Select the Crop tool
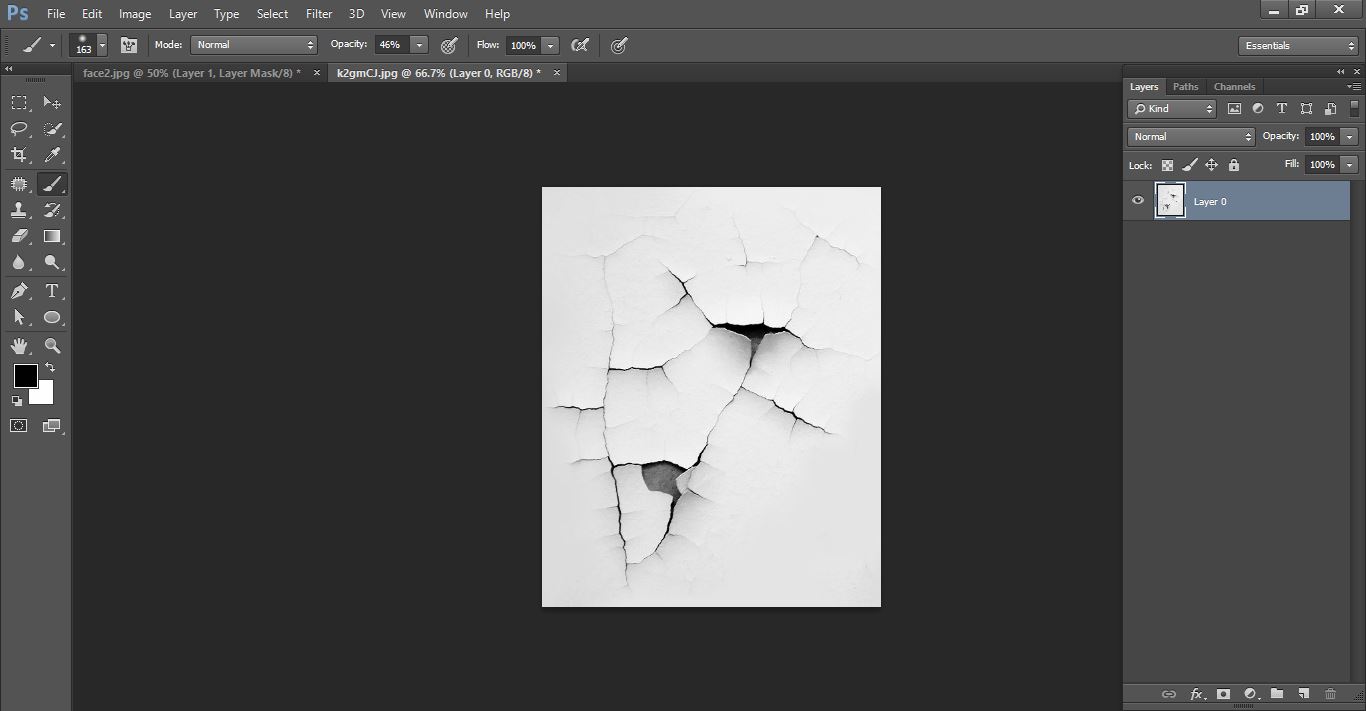Image resolution: width=1366 pixels, height=711 pixels. [x=19, y=155]
